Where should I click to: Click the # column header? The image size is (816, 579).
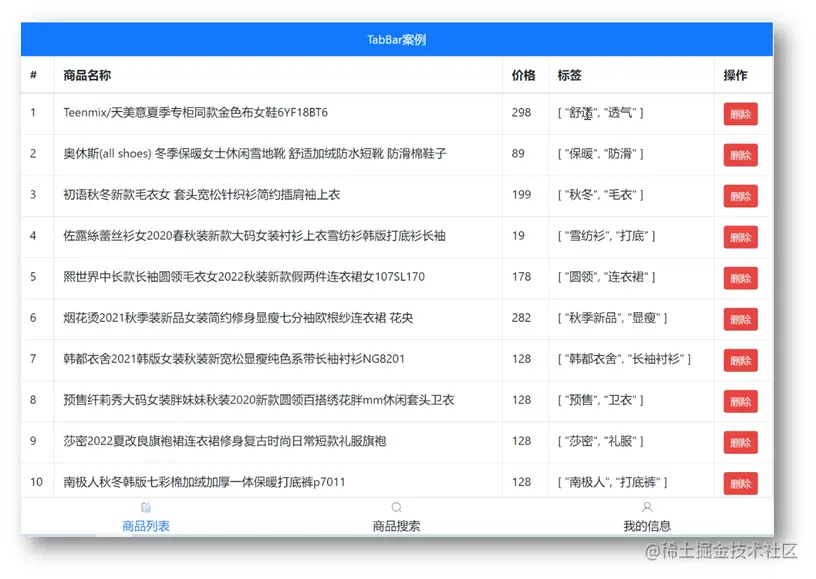33,75
